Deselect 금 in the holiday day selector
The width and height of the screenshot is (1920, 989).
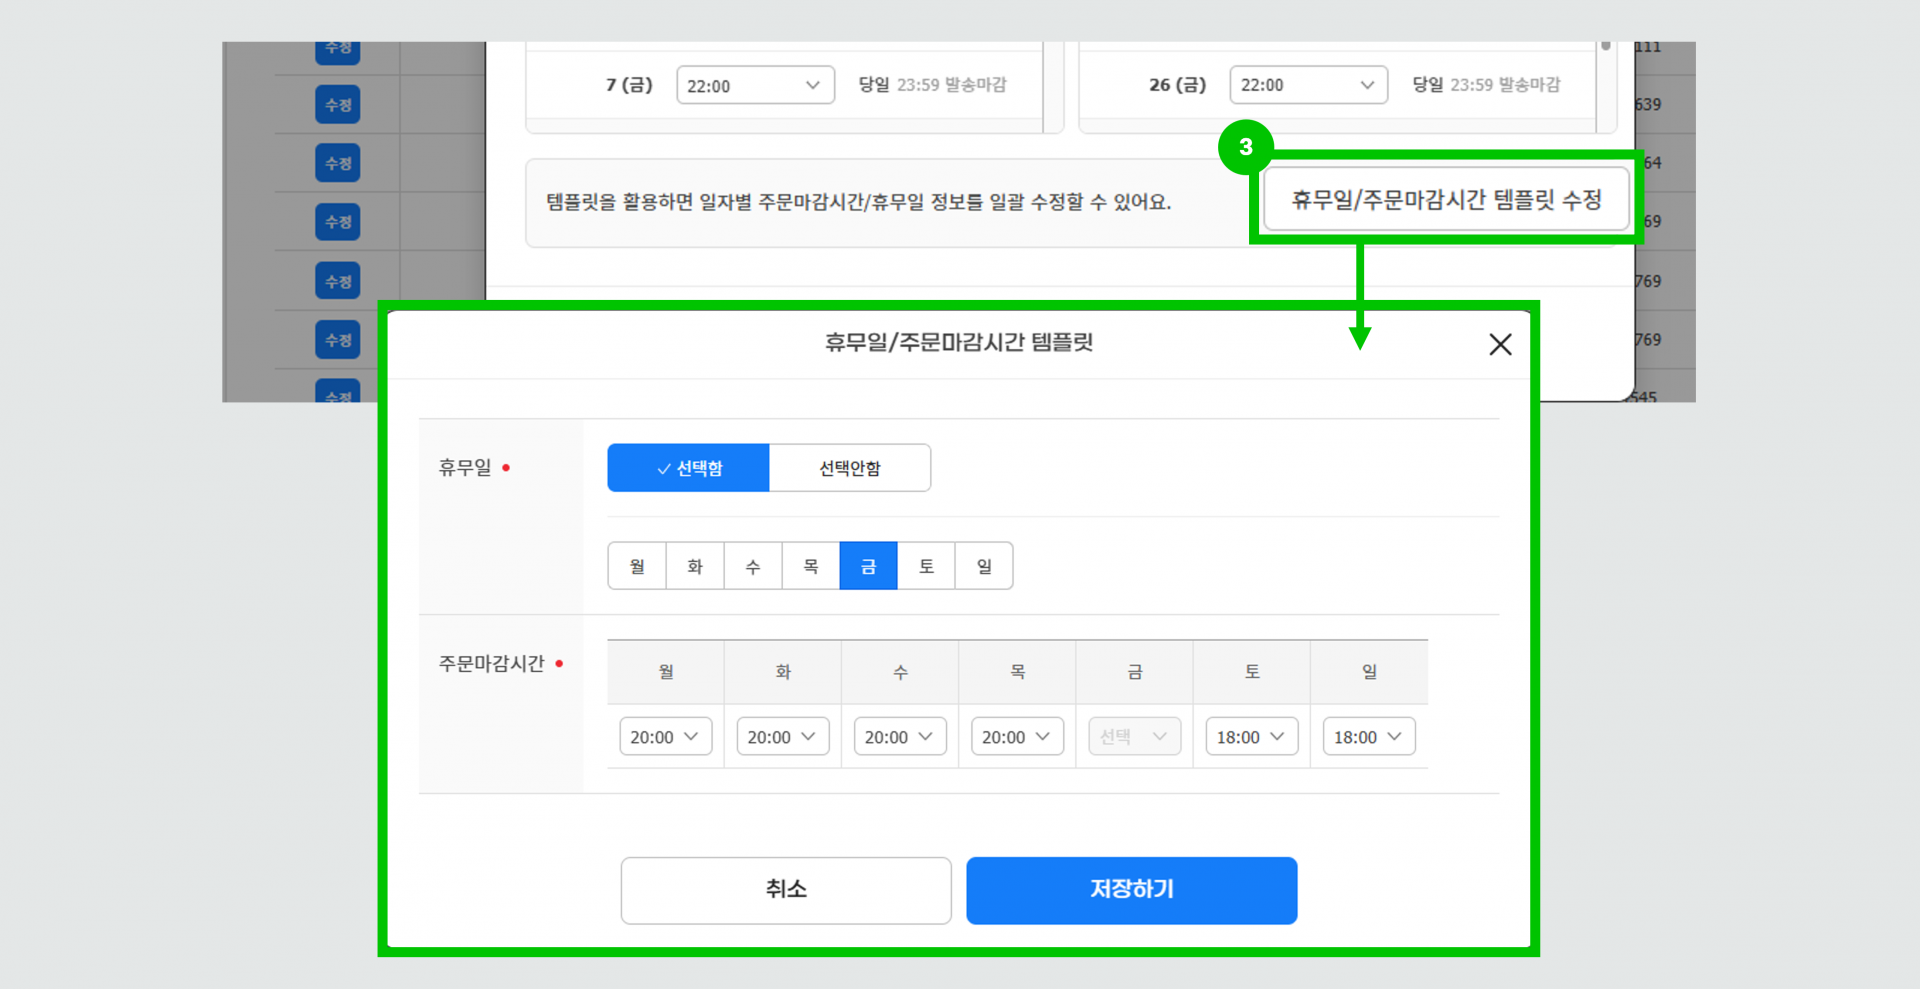click(x=868, y=566)
